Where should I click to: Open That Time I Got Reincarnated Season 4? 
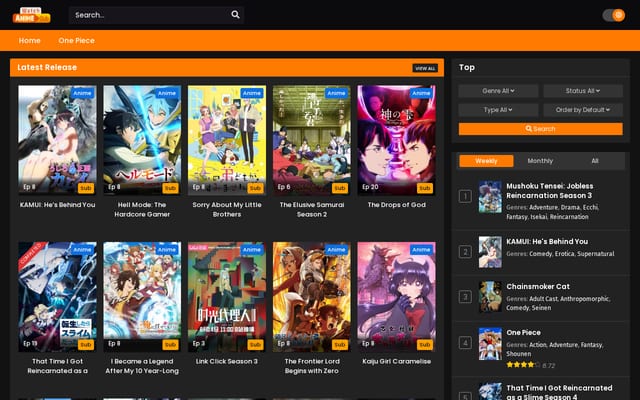[x=559, y=392]
